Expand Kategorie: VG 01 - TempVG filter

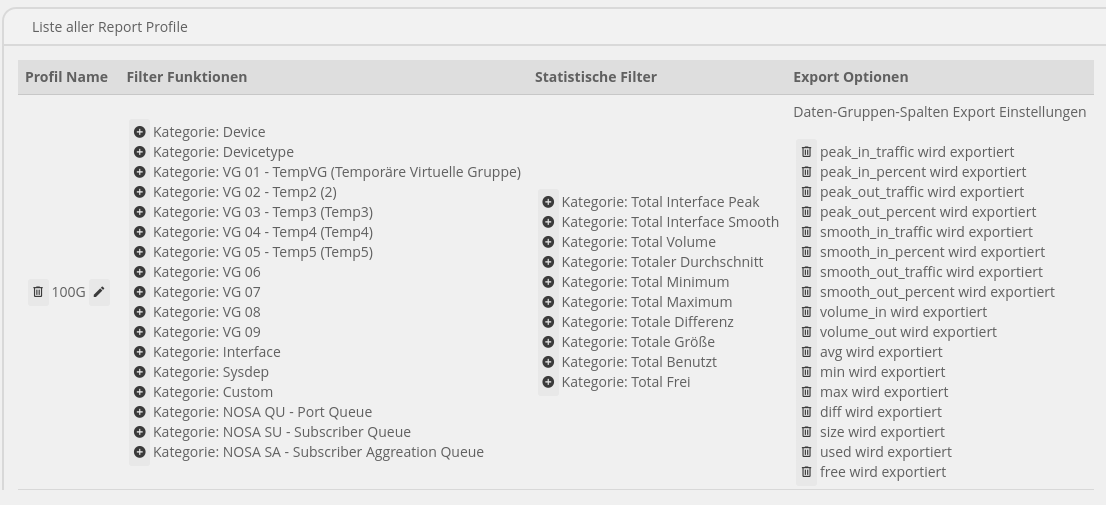139,172
